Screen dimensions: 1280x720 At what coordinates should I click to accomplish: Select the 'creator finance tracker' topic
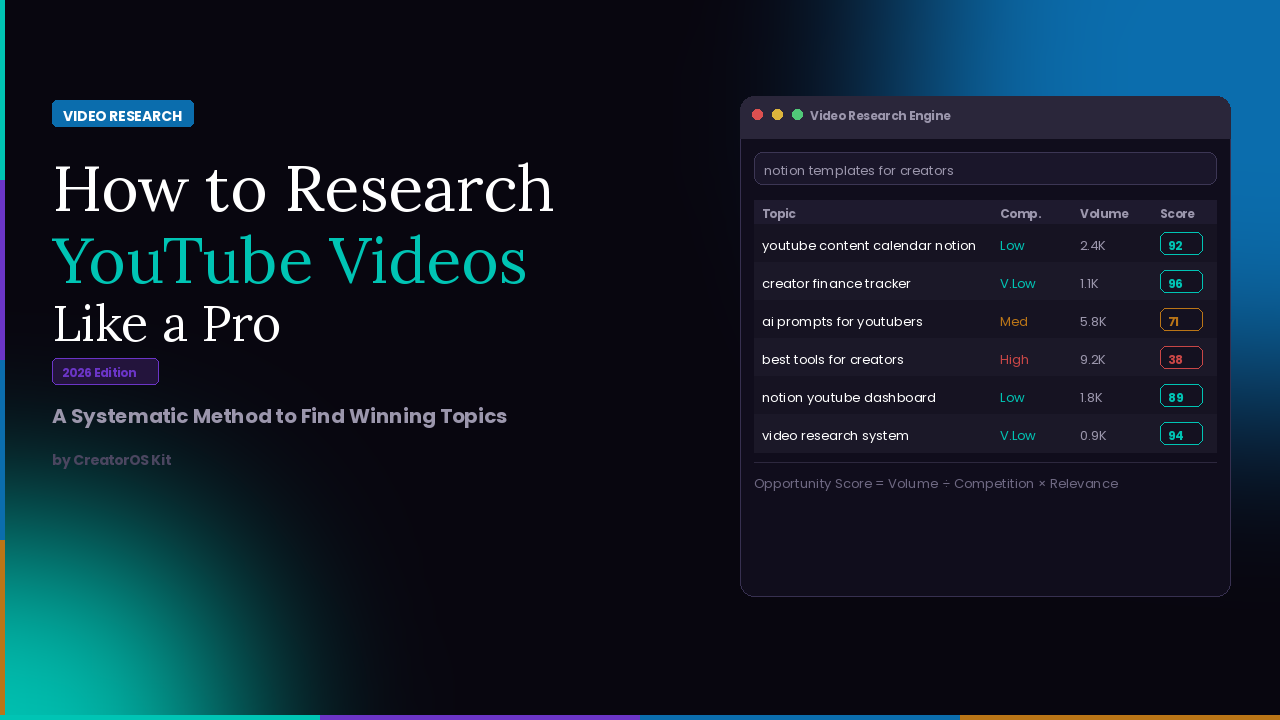[x=836, y=283]
